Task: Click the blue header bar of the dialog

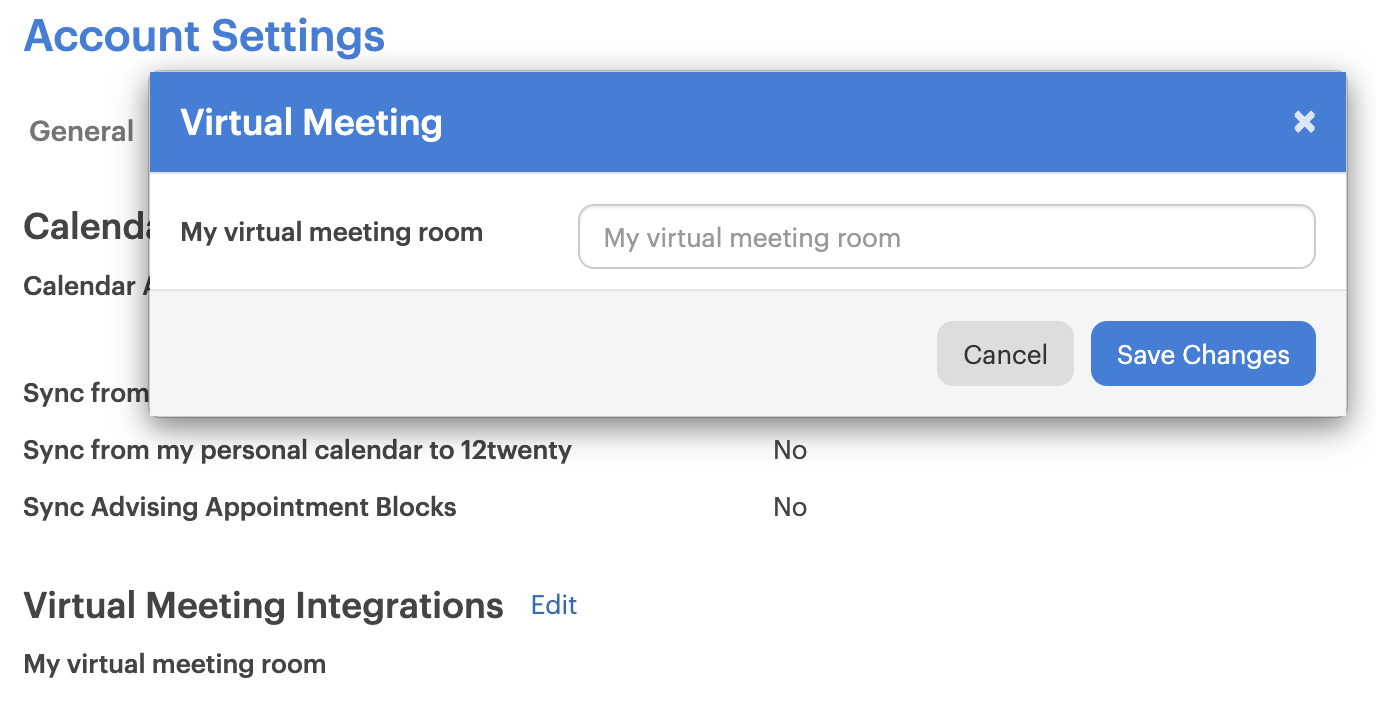Action: [800, 122]
